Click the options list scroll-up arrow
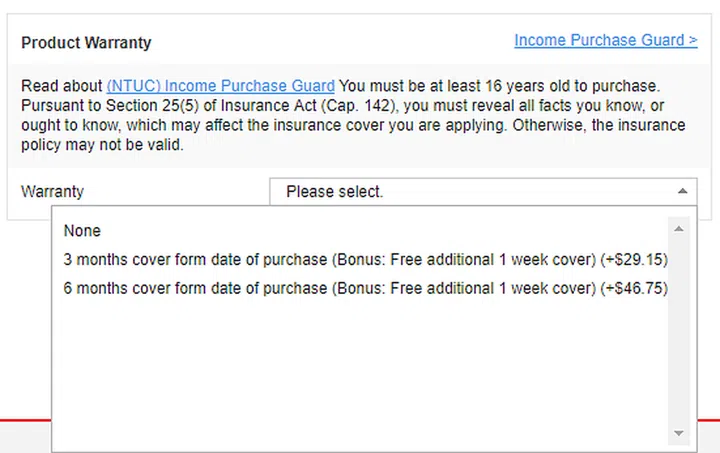The width and height of the screenshot is (720, 453). [x=679, y=229]
